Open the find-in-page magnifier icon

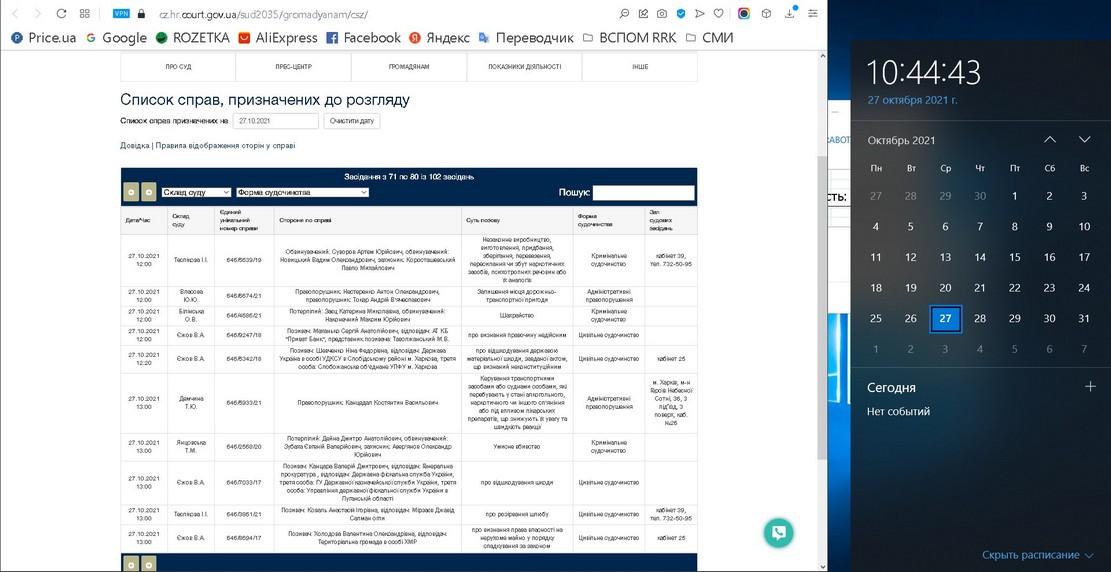coord(625,13)
